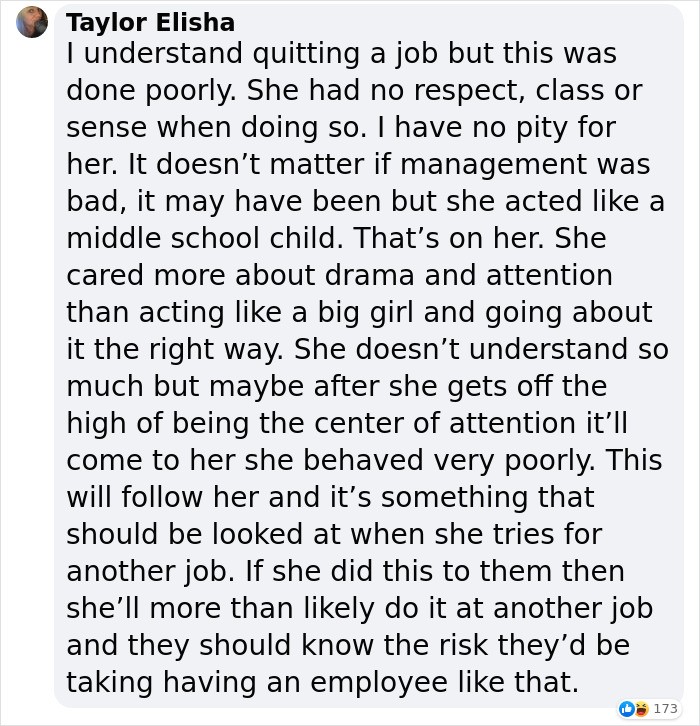Click the blue Like reaction icon

(626, 708)
